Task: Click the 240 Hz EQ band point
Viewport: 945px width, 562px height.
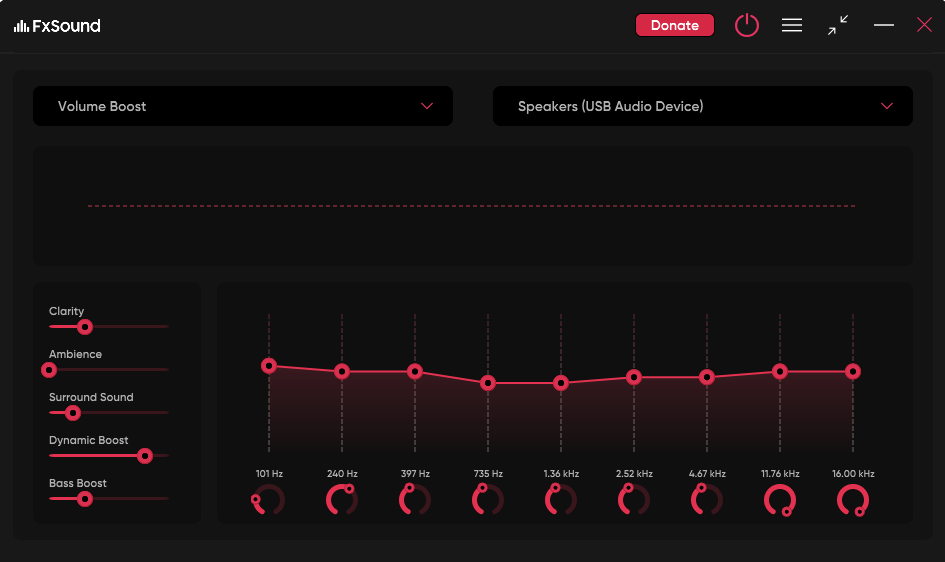Action: 342,372
